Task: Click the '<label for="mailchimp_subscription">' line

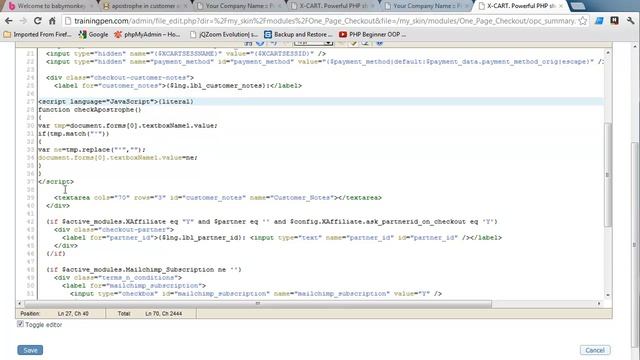Action: [134, 286]
